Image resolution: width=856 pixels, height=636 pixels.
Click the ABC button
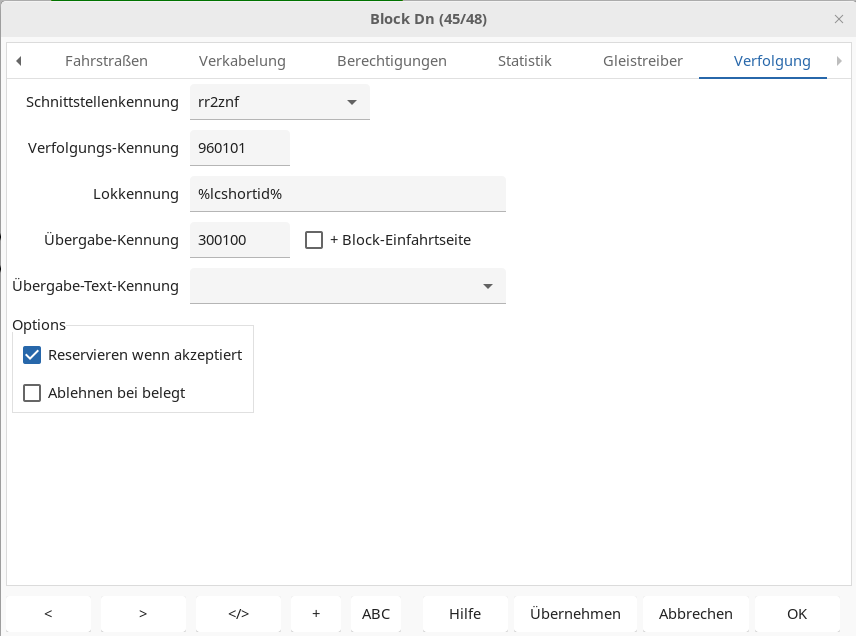tap(376, 614)
